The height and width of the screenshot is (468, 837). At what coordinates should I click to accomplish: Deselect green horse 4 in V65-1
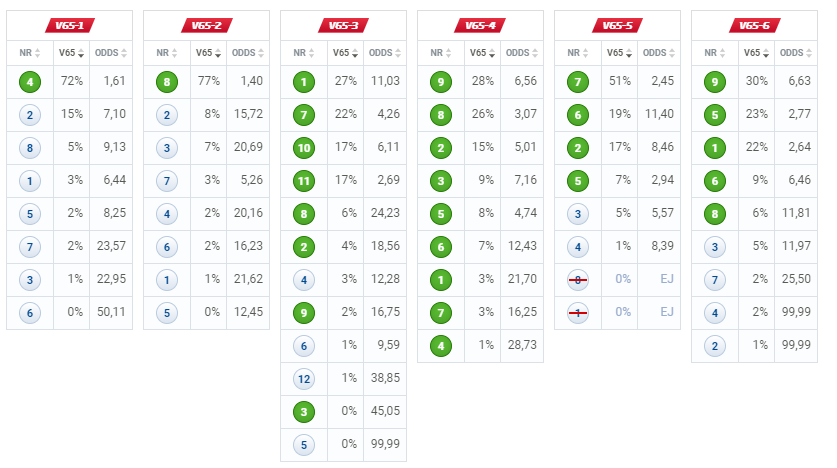click(x=30, y=82)
